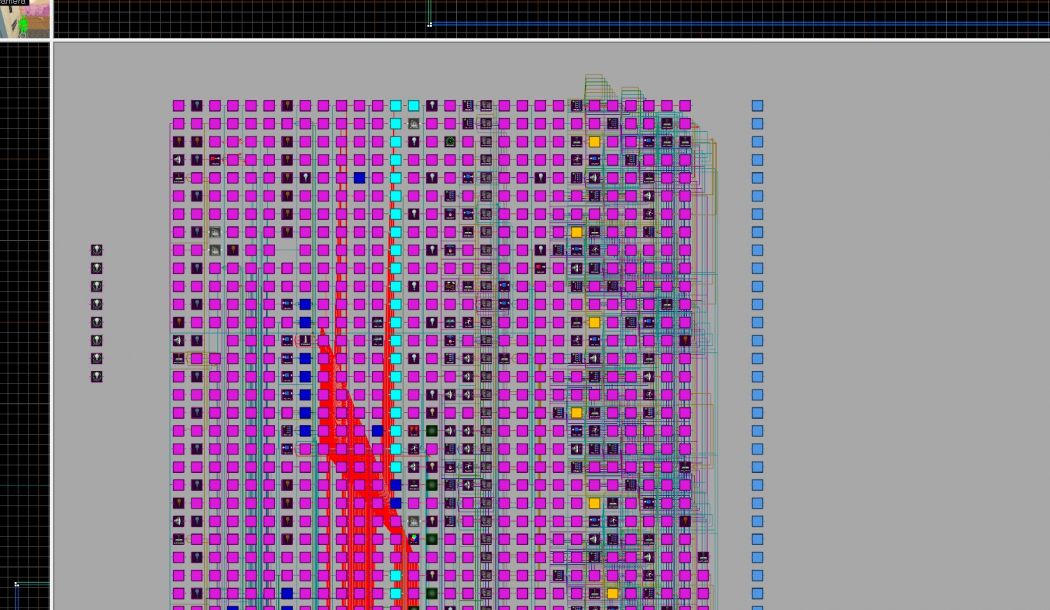Select top icon in isolated left column
Viewport: 1050px width, 610px height.
coord(96,250)
